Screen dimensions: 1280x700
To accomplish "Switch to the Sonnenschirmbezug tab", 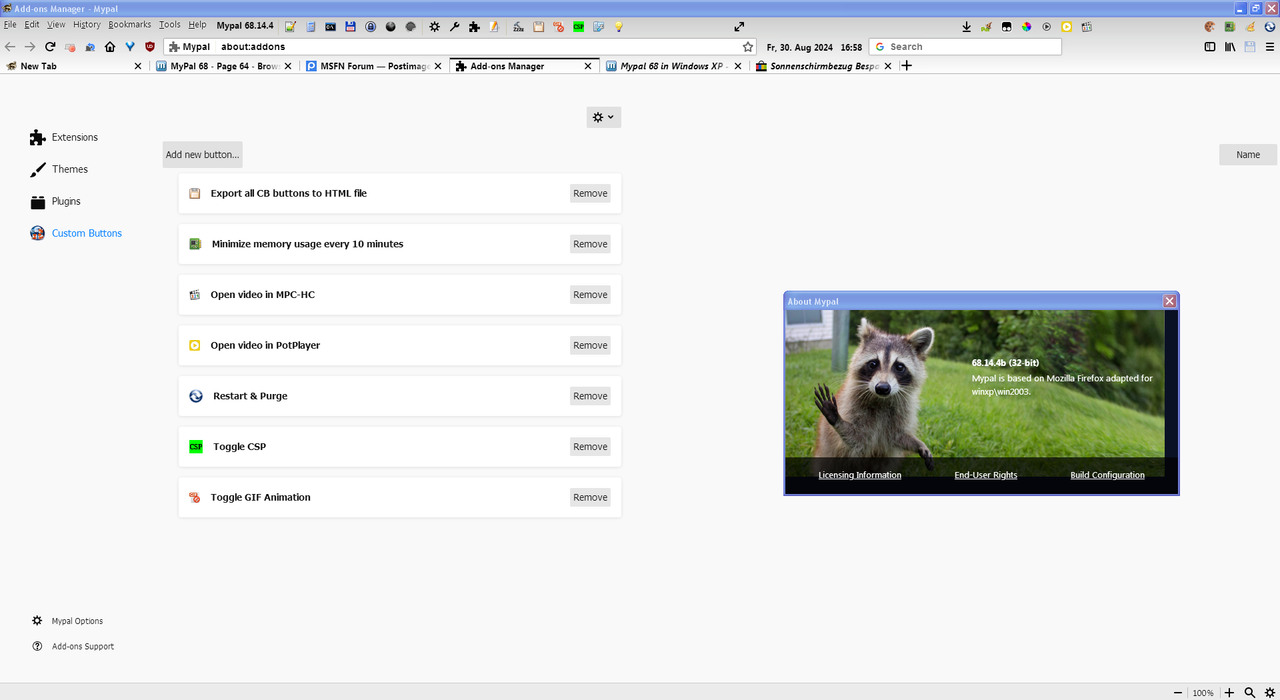I will 825,66.
